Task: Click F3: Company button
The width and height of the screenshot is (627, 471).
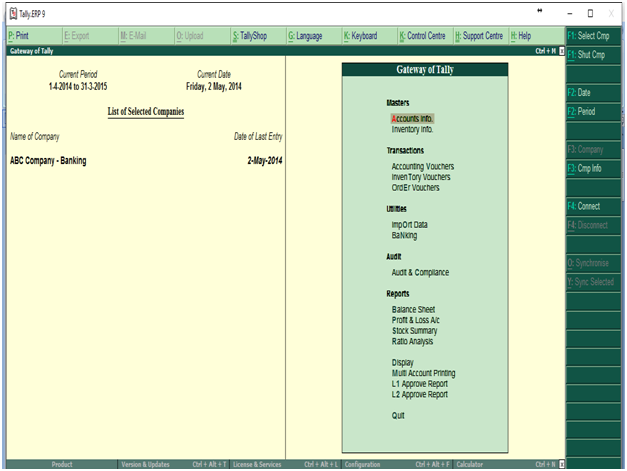Action: [593, 150]
